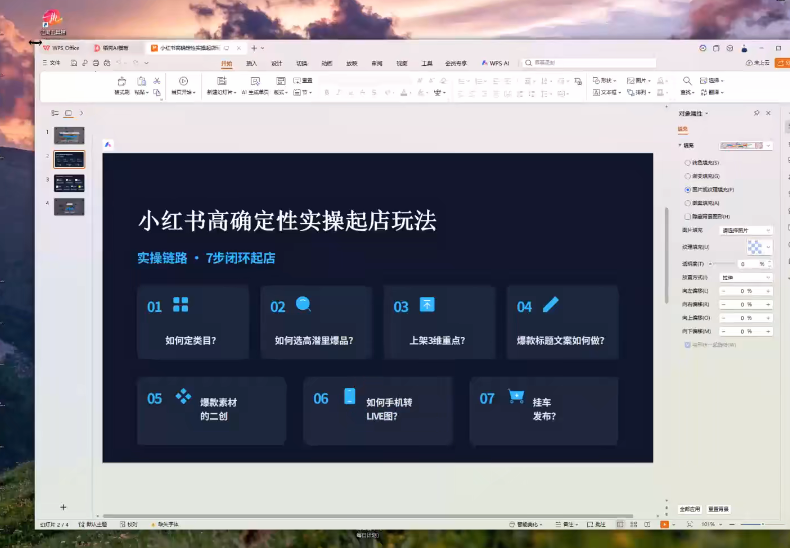Switch to the Animation ribbon tab
This screenshot has width=790, height=548.
(x=327, y=63)
